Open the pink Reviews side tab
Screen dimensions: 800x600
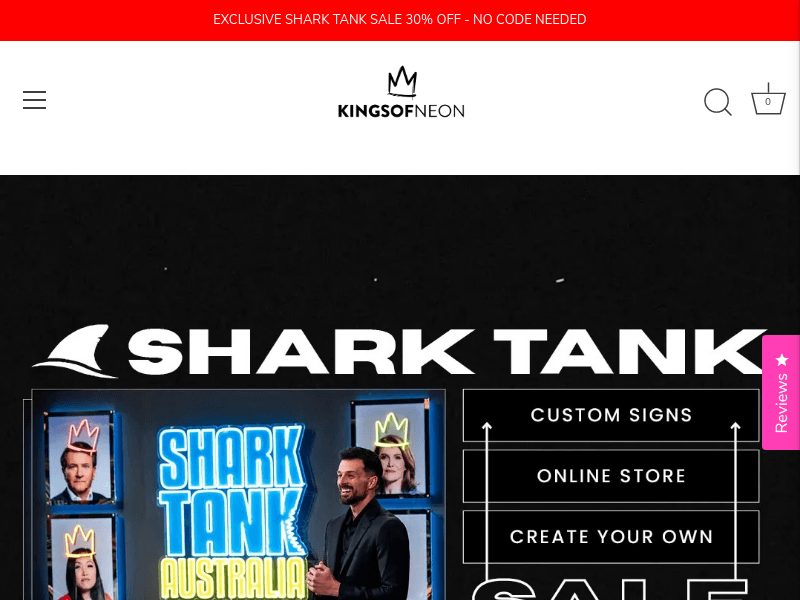click(781, 392)
